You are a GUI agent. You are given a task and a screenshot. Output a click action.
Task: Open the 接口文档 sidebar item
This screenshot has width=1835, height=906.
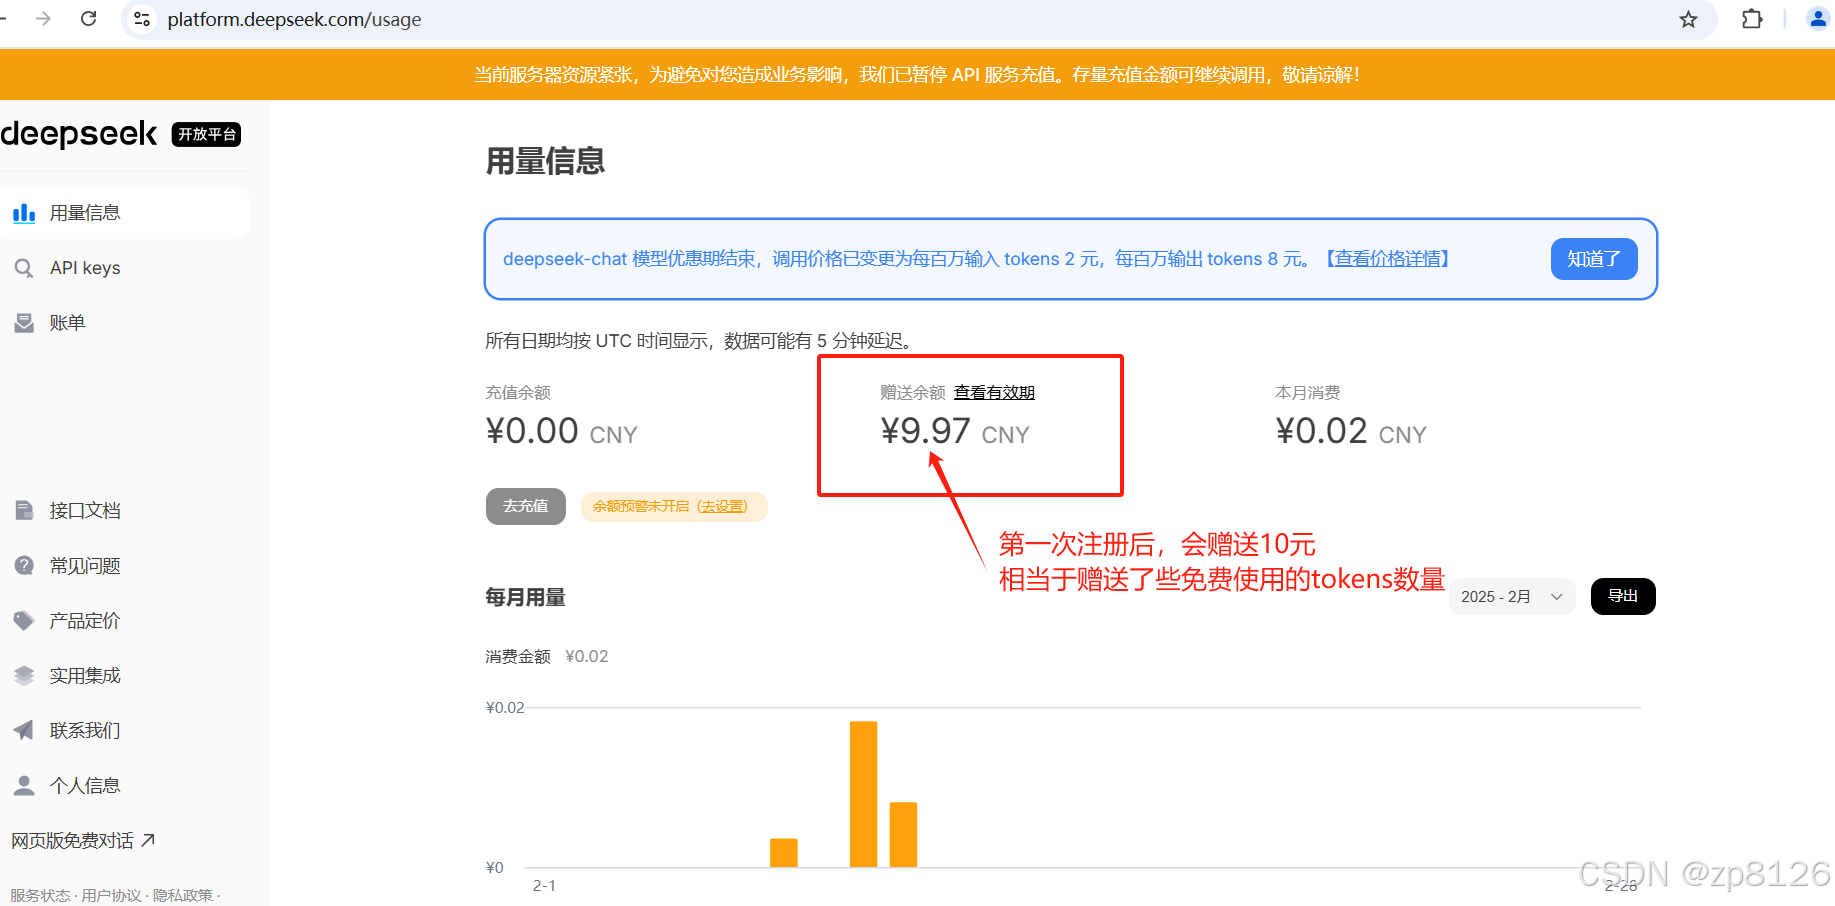click(x=125, y=510)
